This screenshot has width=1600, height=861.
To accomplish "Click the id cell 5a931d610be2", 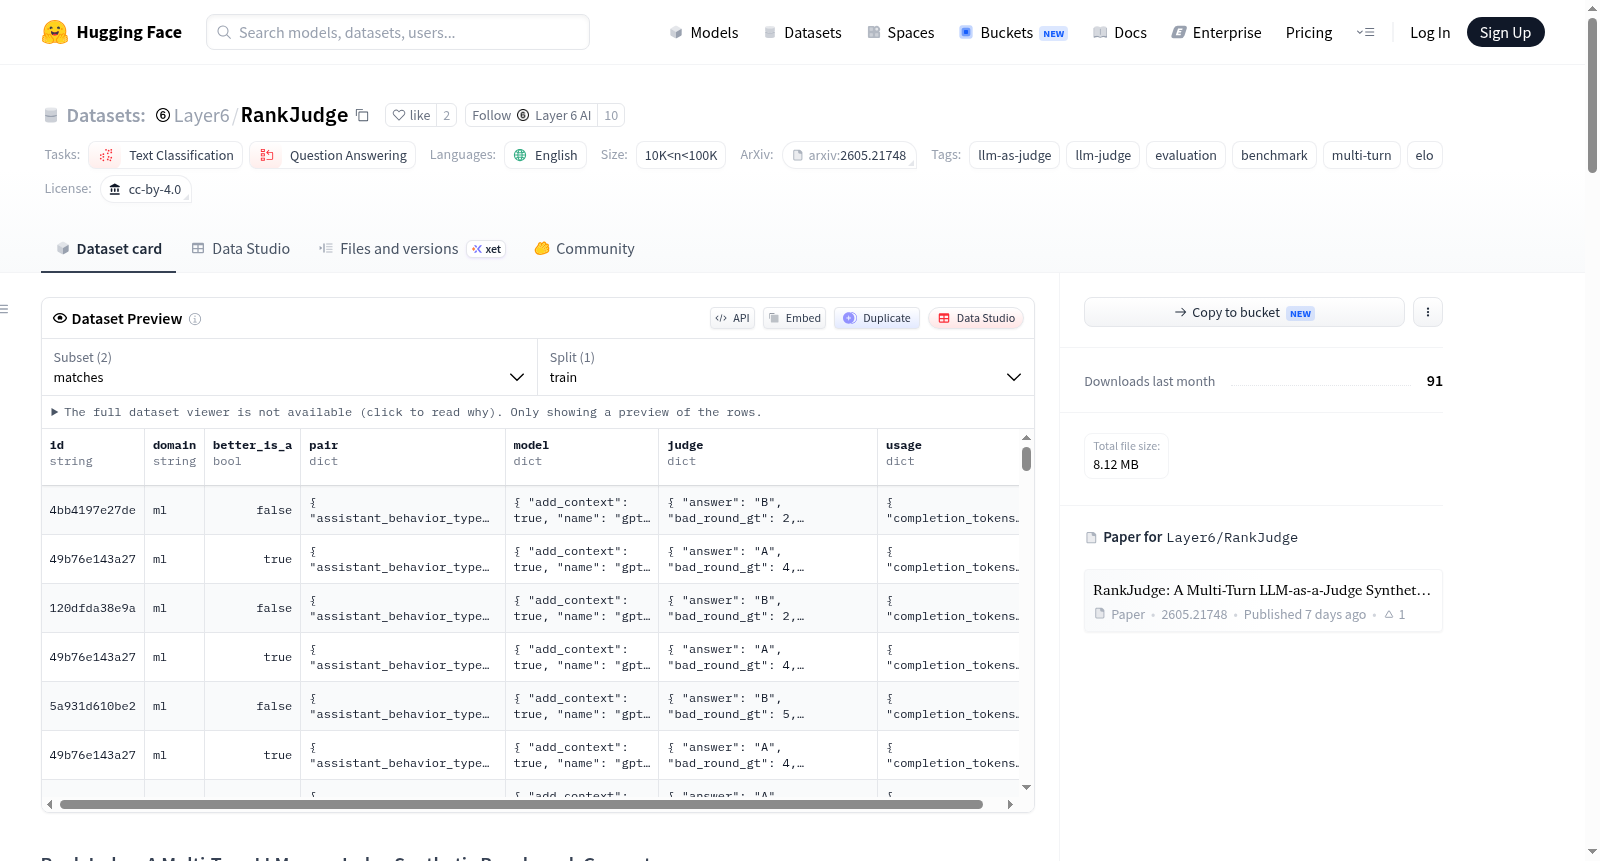I will [x=93, y=706].
